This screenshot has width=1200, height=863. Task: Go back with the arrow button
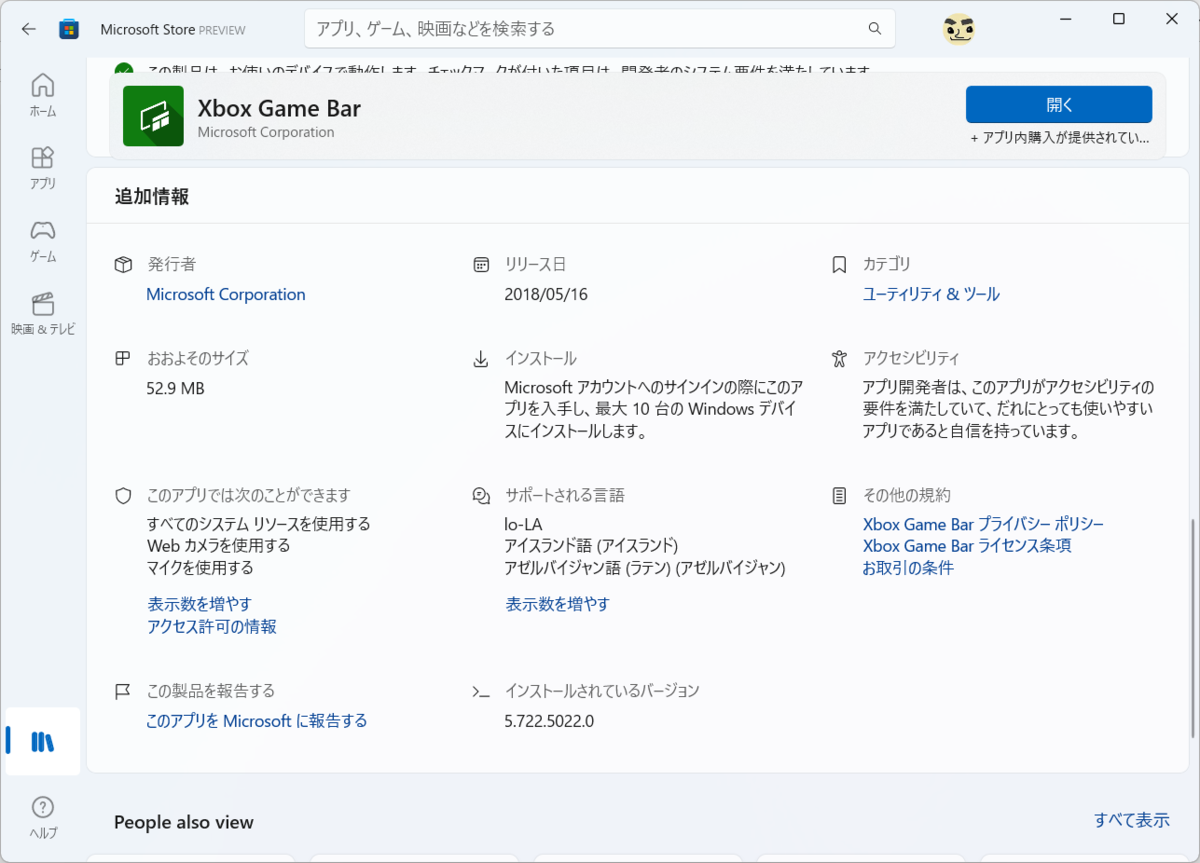coord(28,29)
